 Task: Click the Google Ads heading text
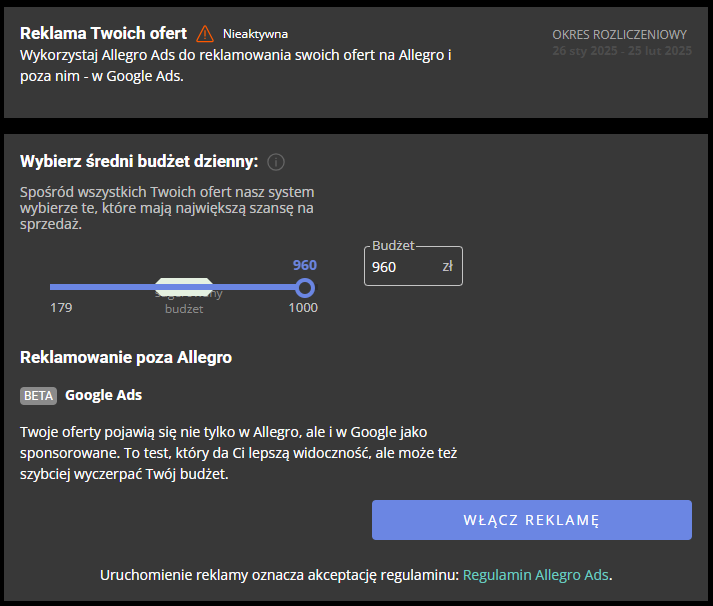click(104, 395)
